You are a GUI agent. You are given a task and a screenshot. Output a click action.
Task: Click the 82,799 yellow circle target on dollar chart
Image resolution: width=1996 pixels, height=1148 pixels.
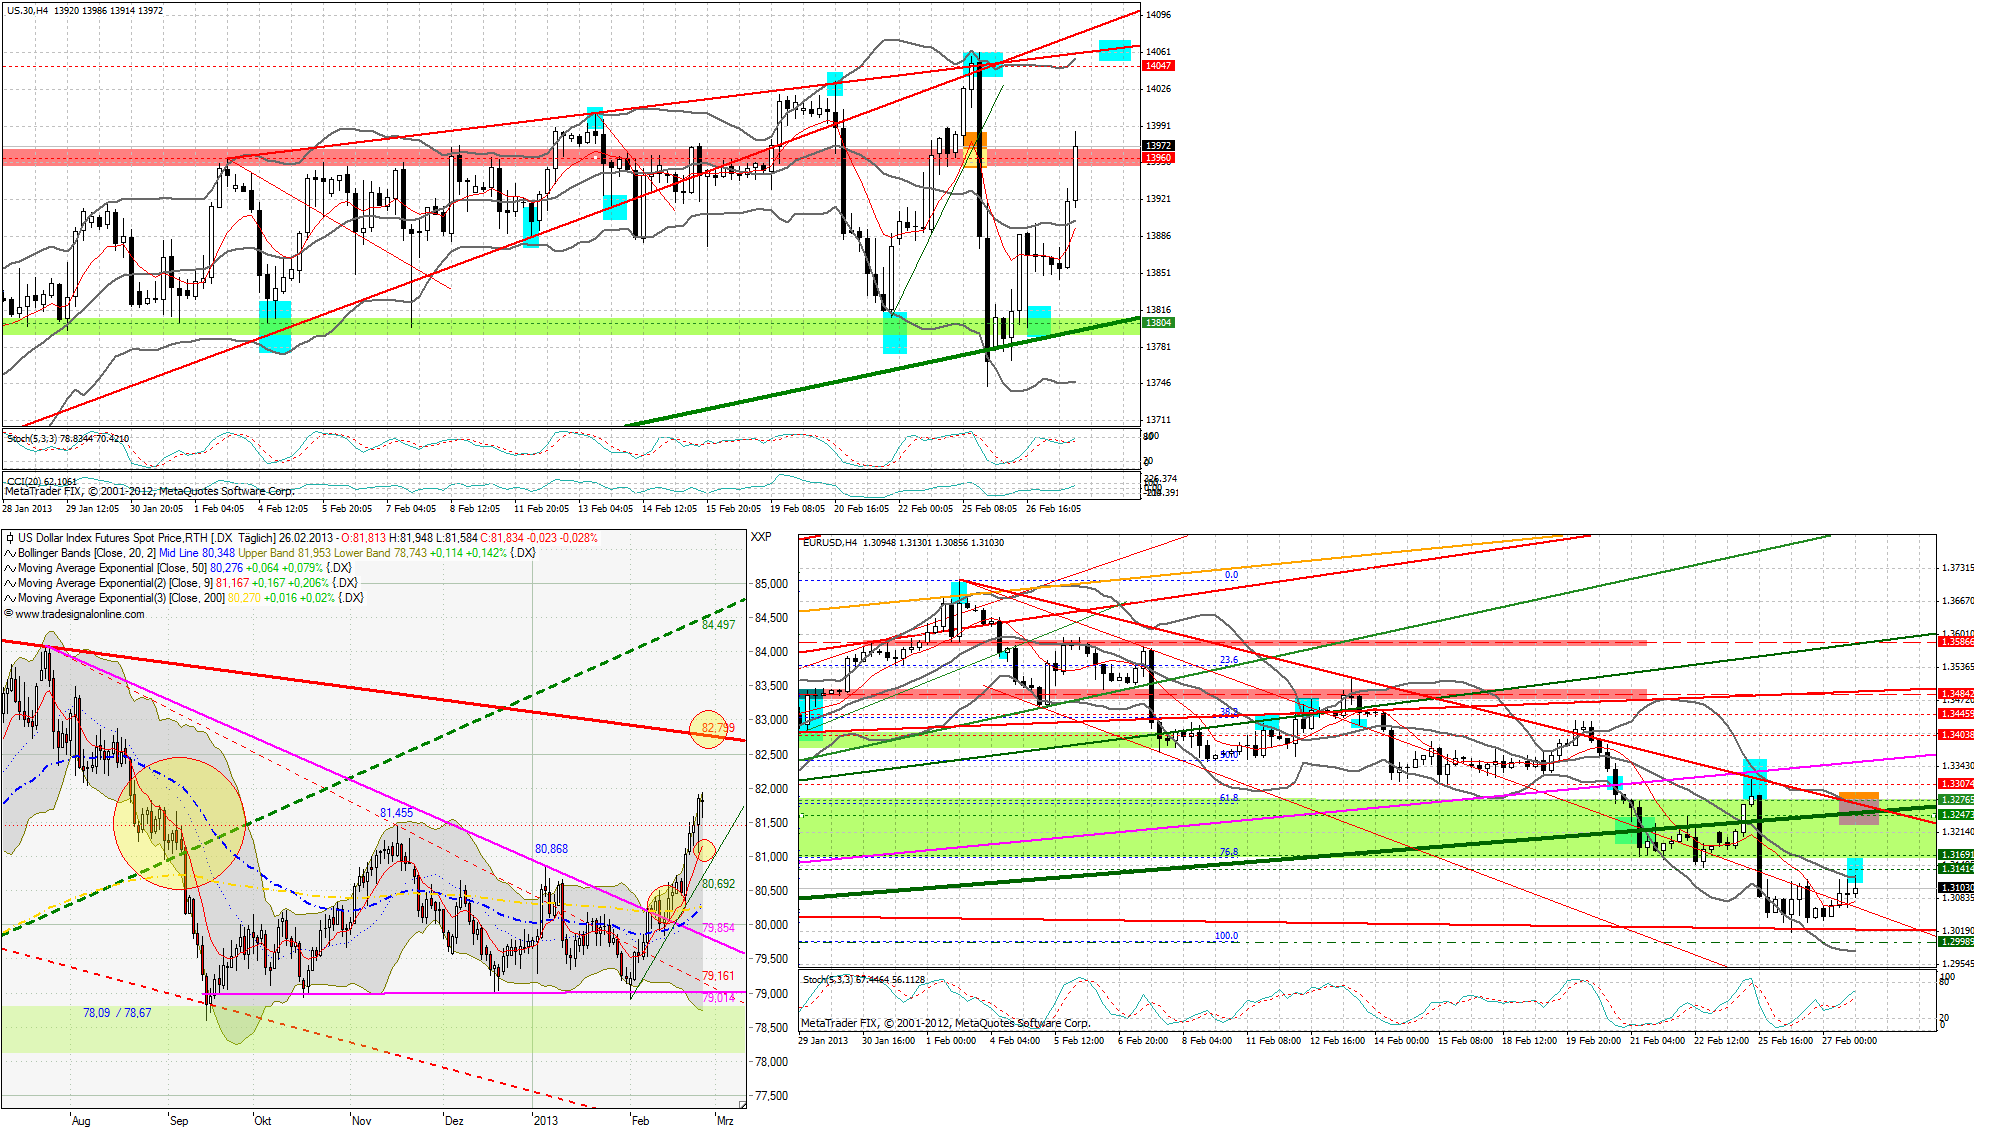coord(709,728)
